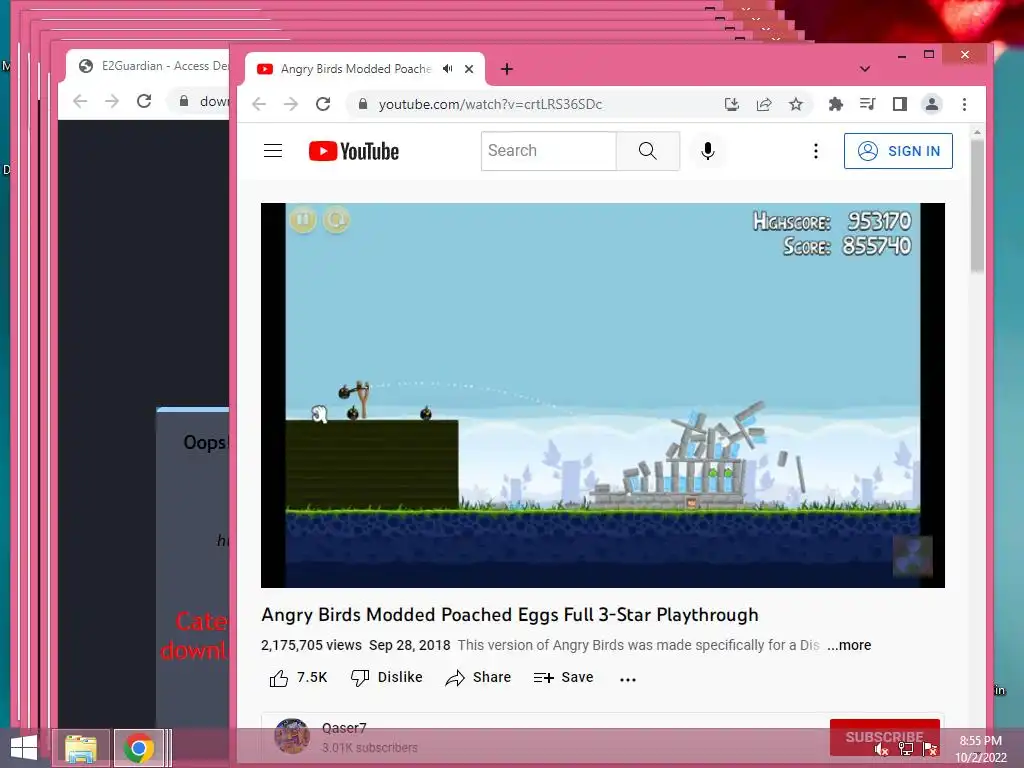Reload the E2Guardian window page
Viewport: 1024px width, 768px height.
point(144,101)
